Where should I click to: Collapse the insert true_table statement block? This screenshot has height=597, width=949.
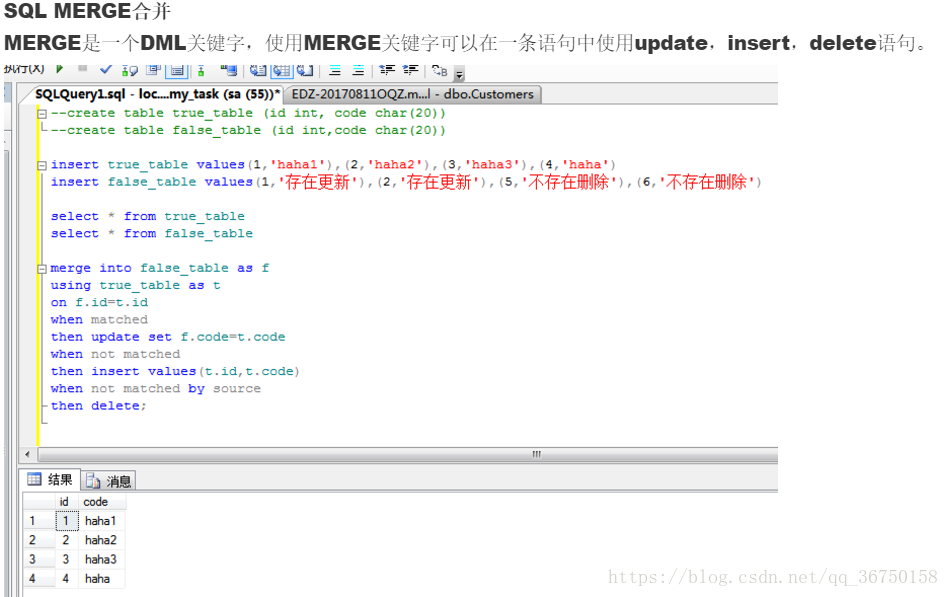[x=42, y=165]
